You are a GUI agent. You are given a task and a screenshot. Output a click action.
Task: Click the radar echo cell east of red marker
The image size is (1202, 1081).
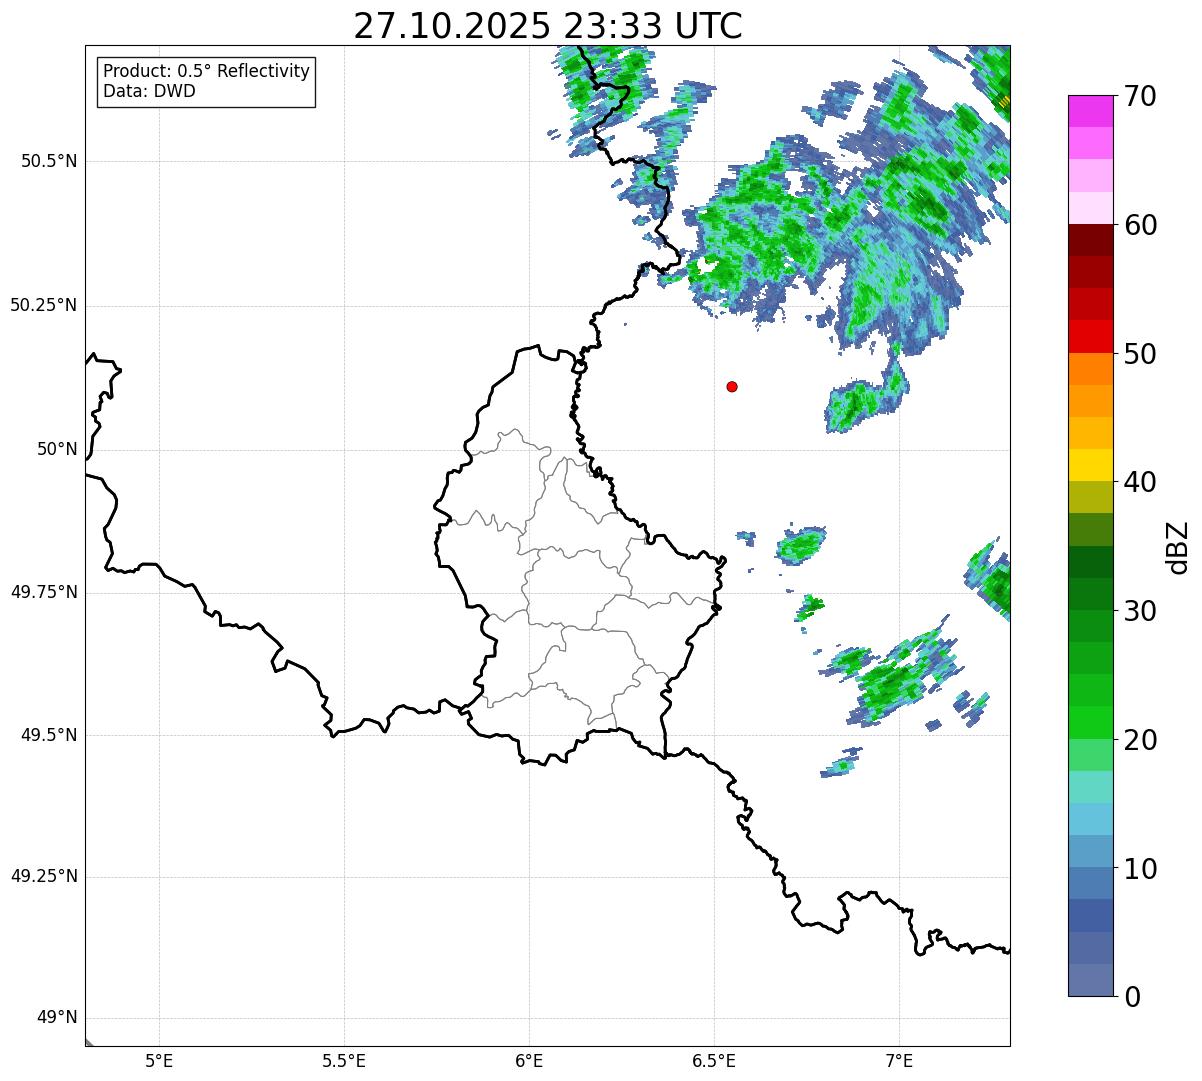tap(866, 396)
